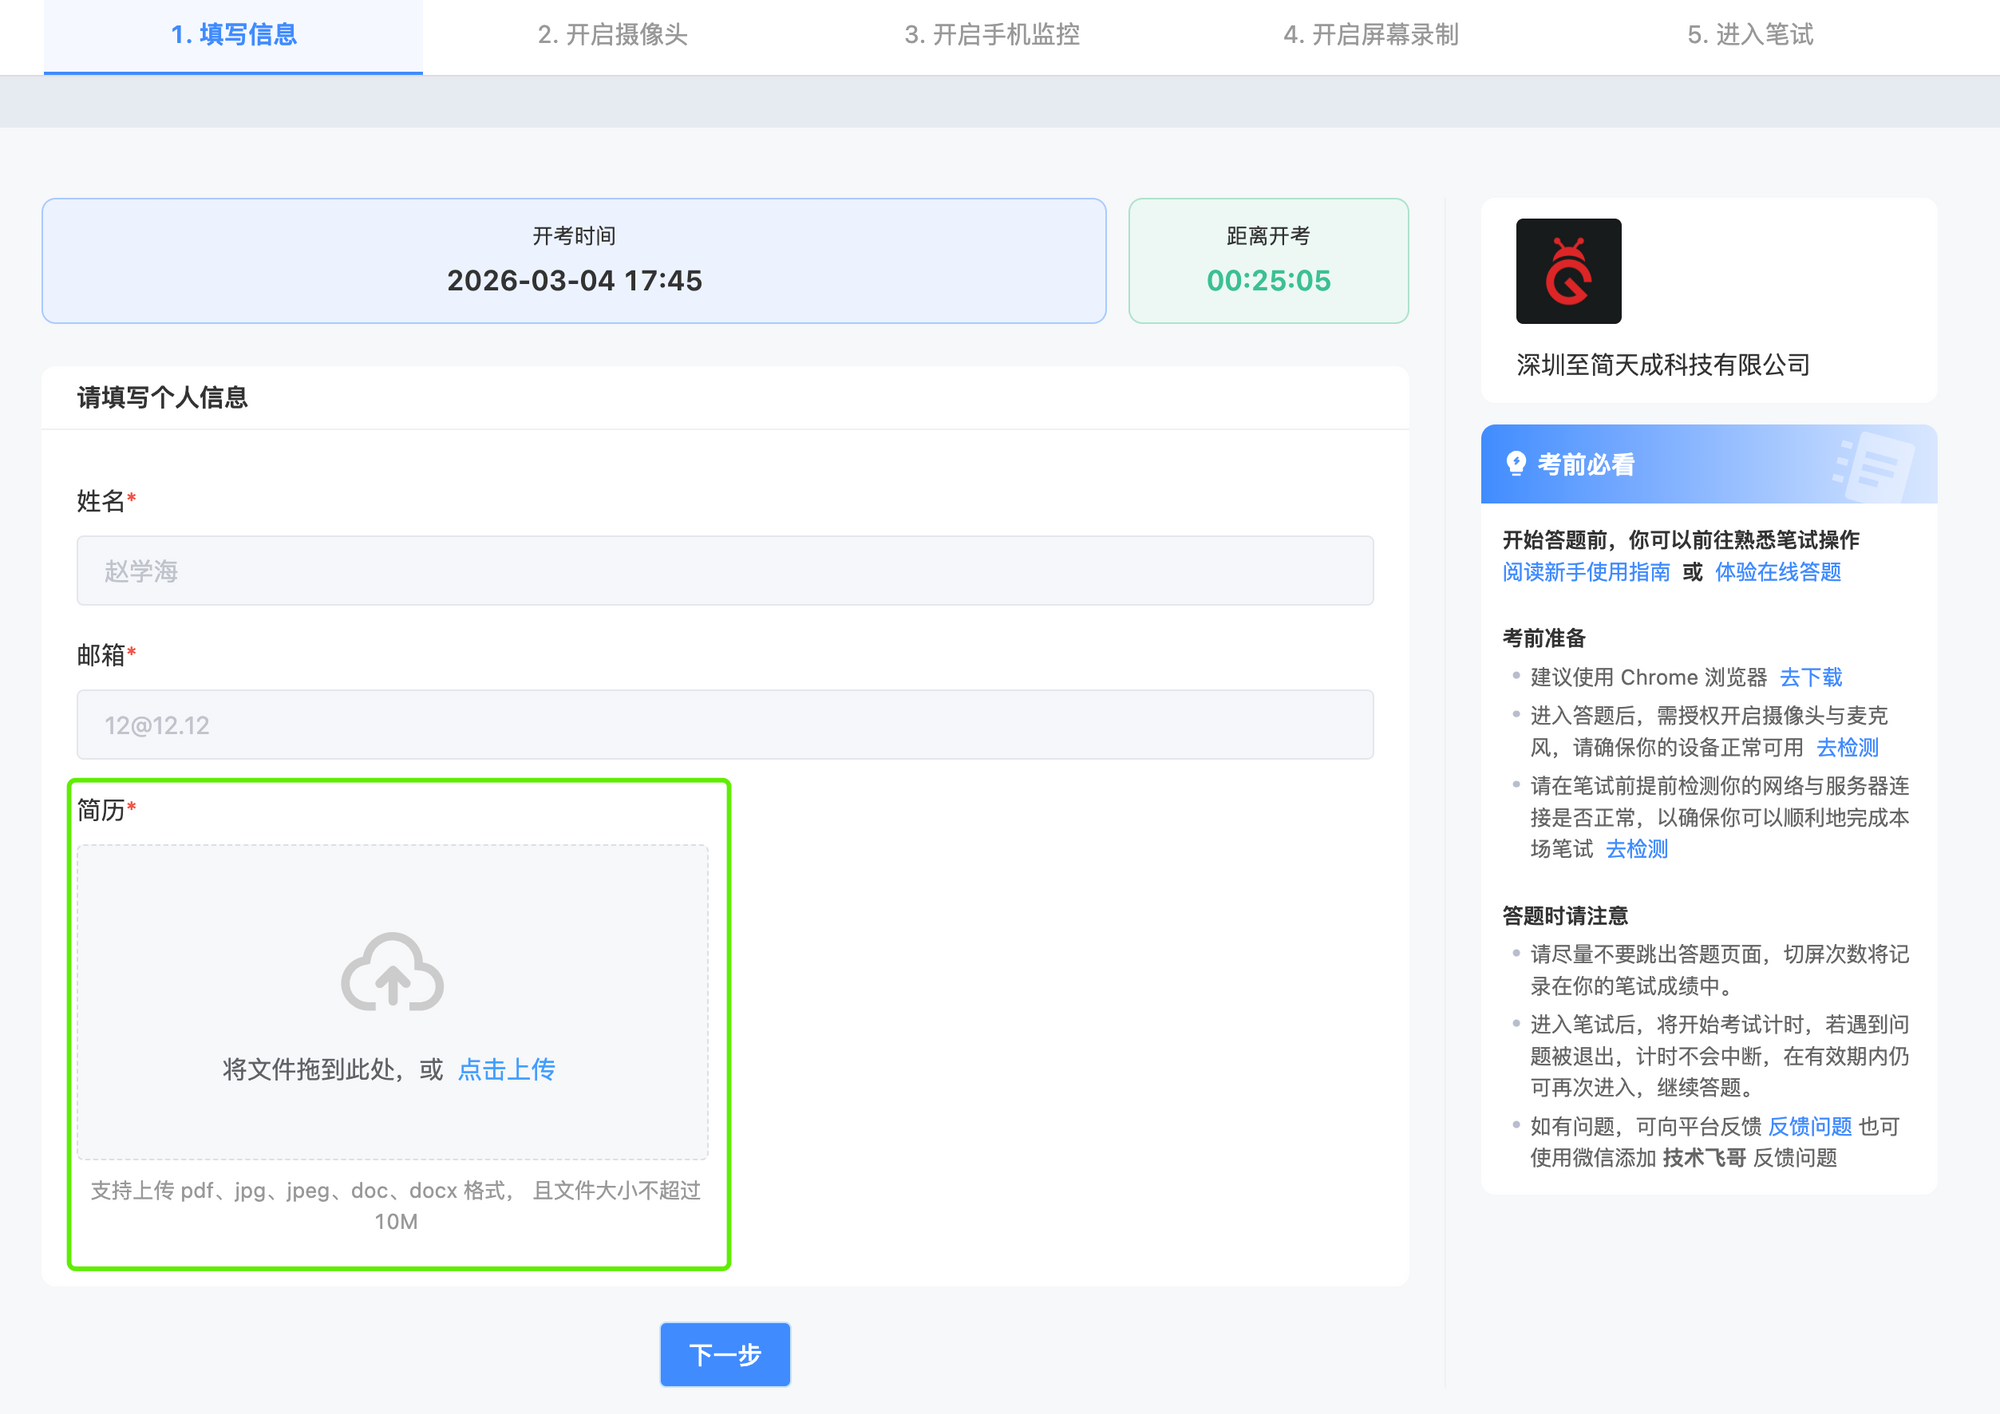Click the 距离开考 countdown timer box
Screen dimensions: 2000x1414
[1268, 261]
